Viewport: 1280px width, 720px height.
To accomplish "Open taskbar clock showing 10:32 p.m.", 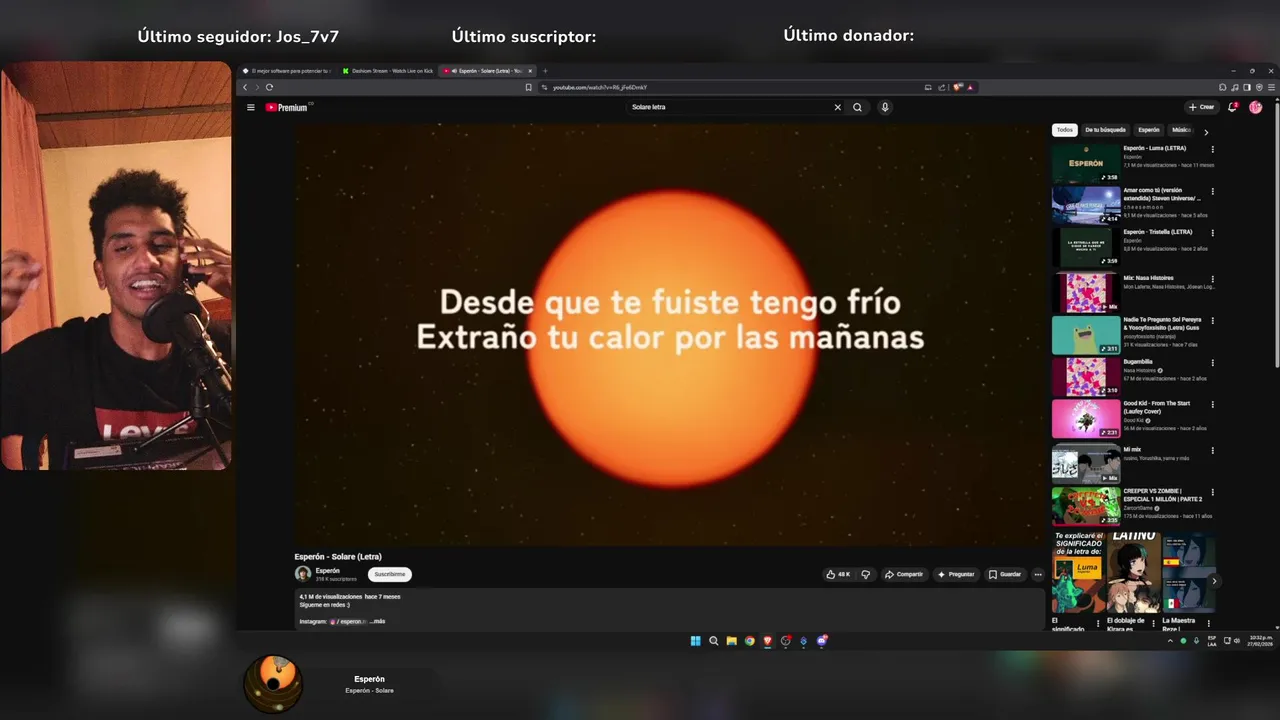I will coord(1261,641).
